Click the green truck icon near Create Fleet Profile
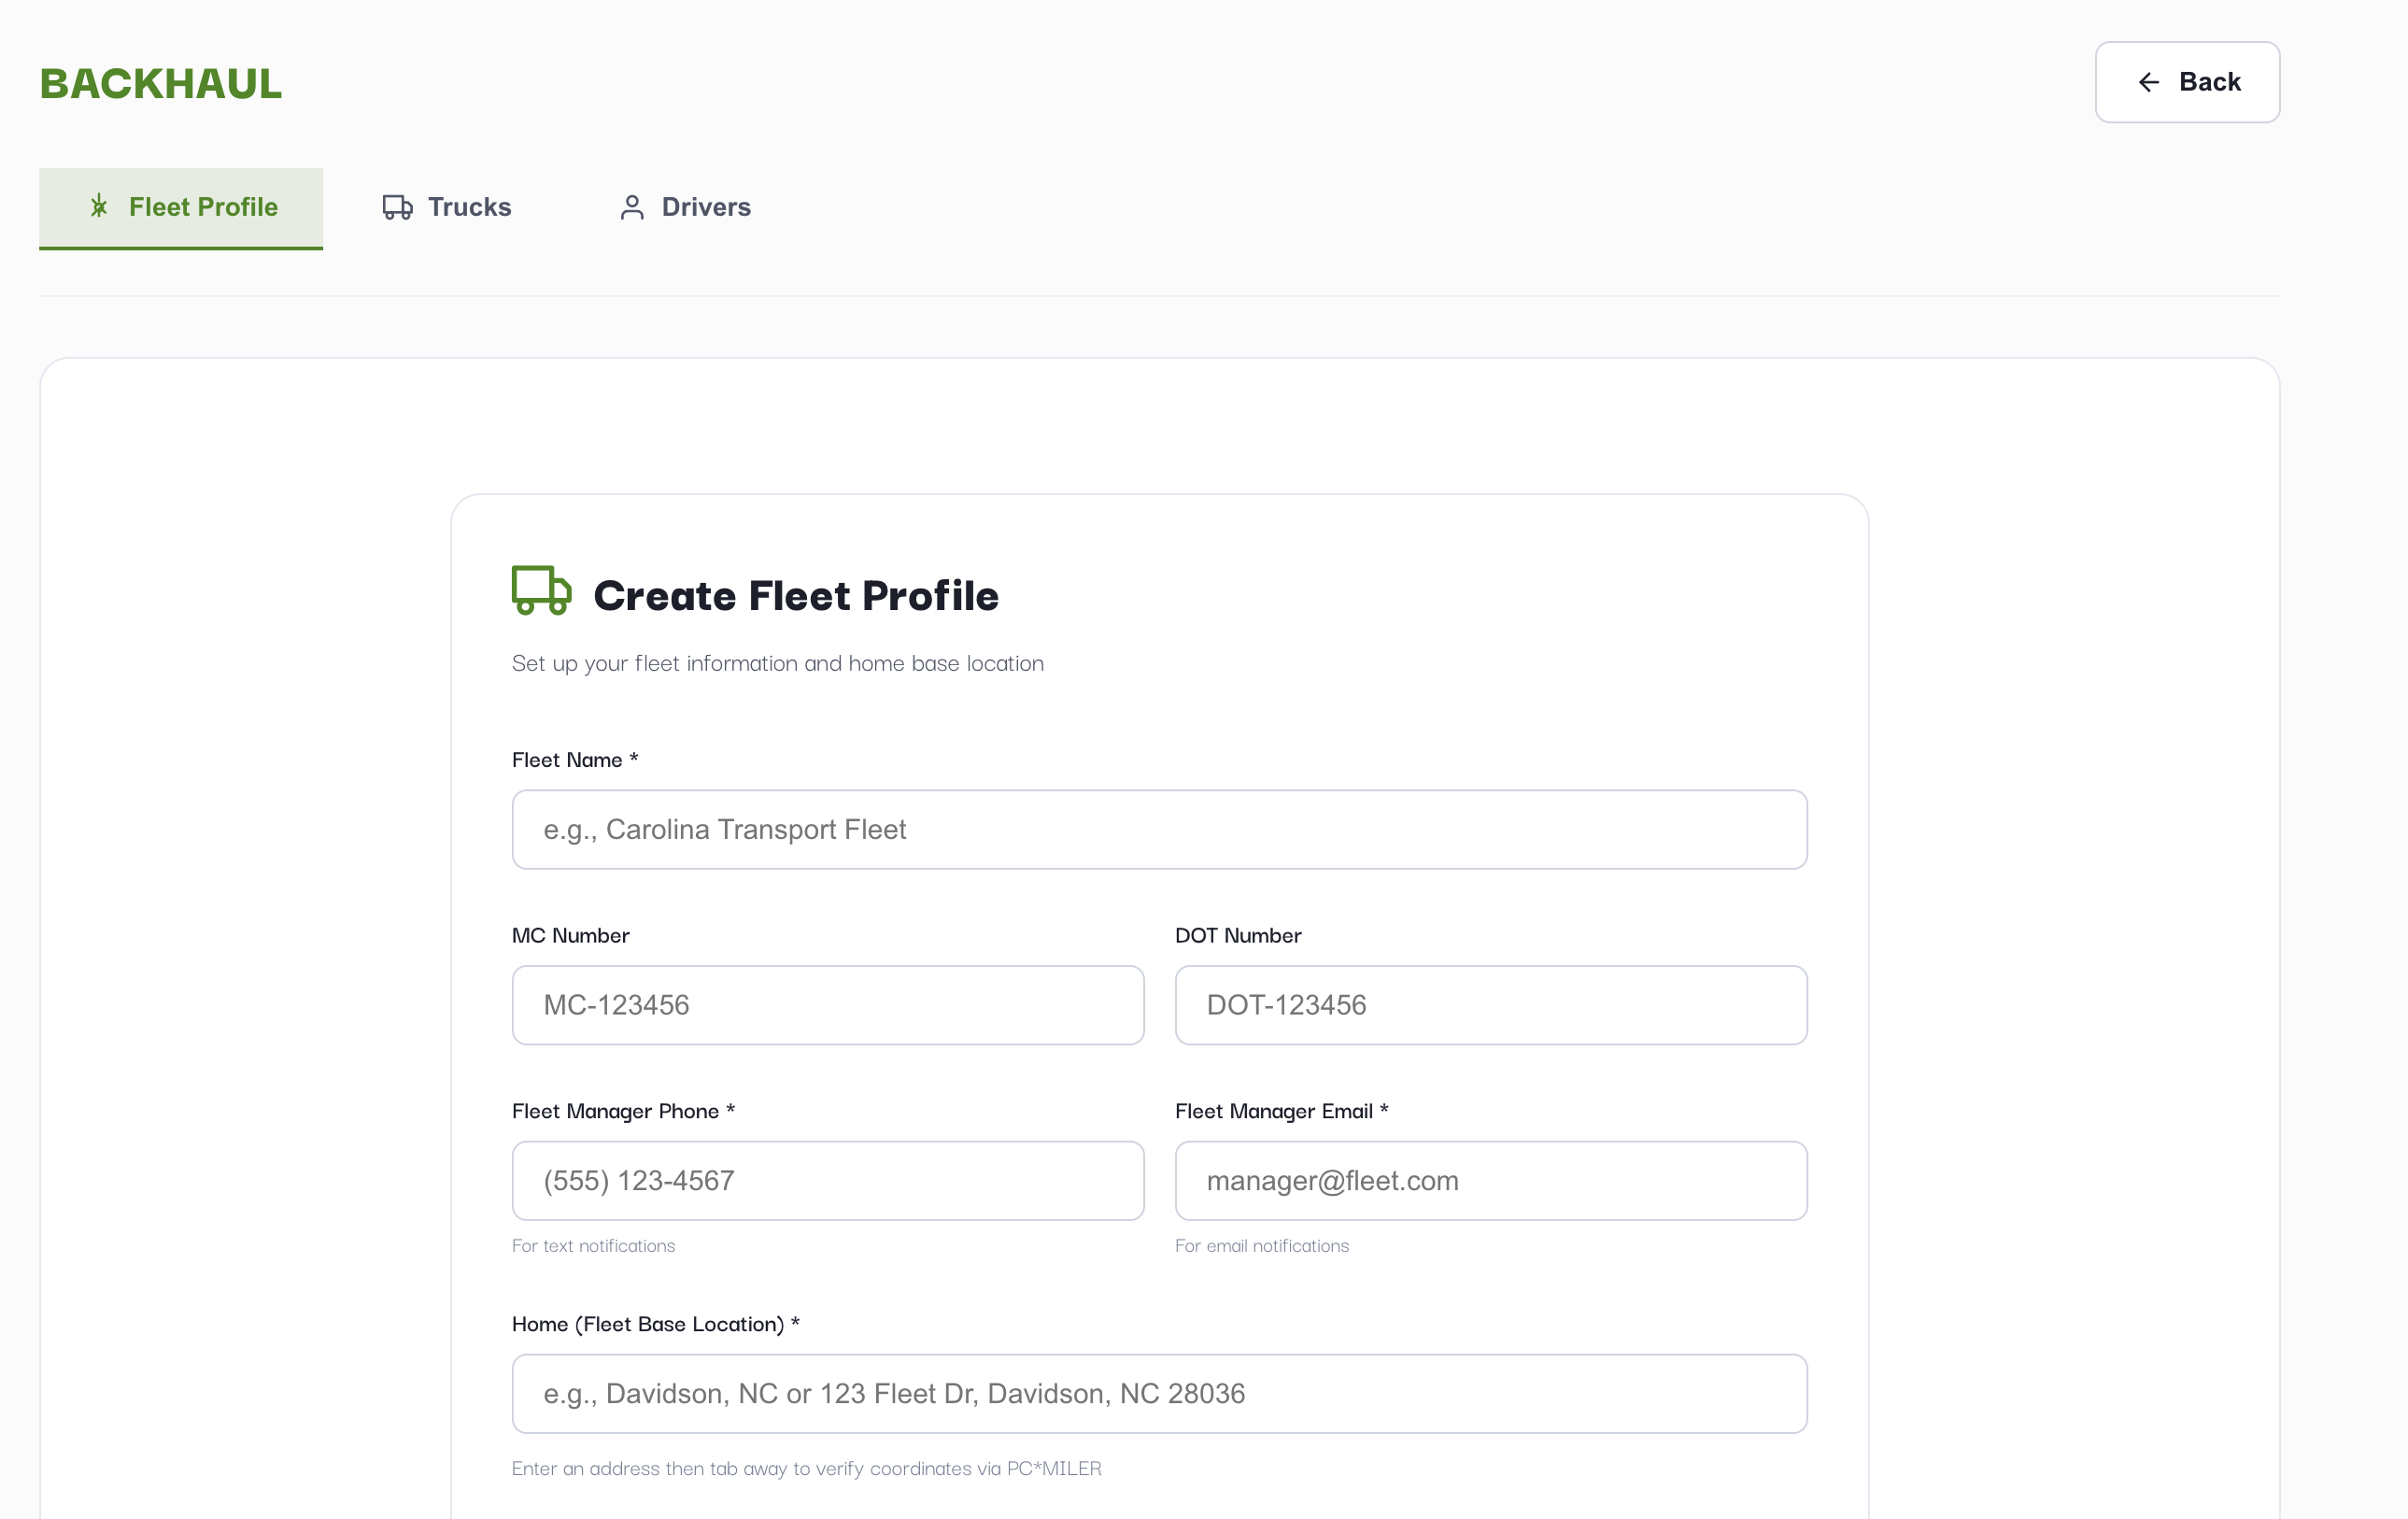Image resolution: width=2408 pixels, height=1519 pixels. (541, 590)
